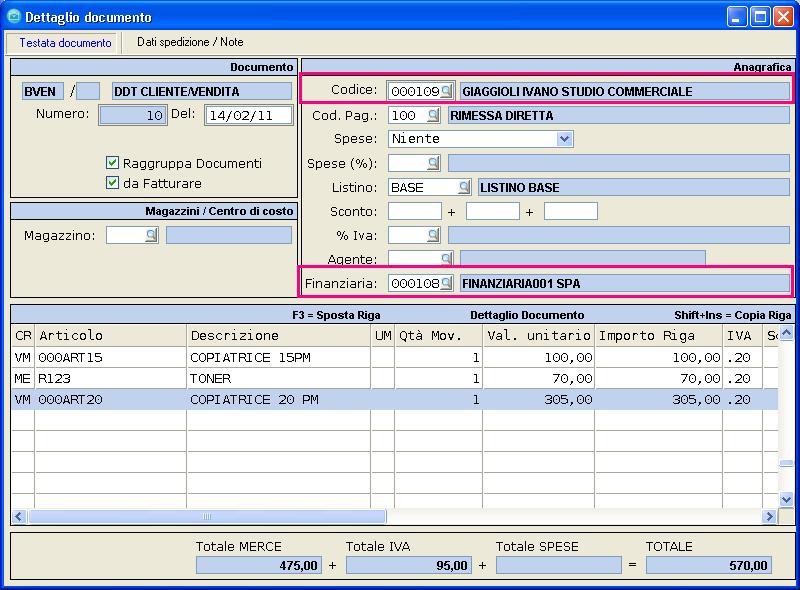Click the second Sconto input field
800x590 pixels.
(x=493, y=211)
